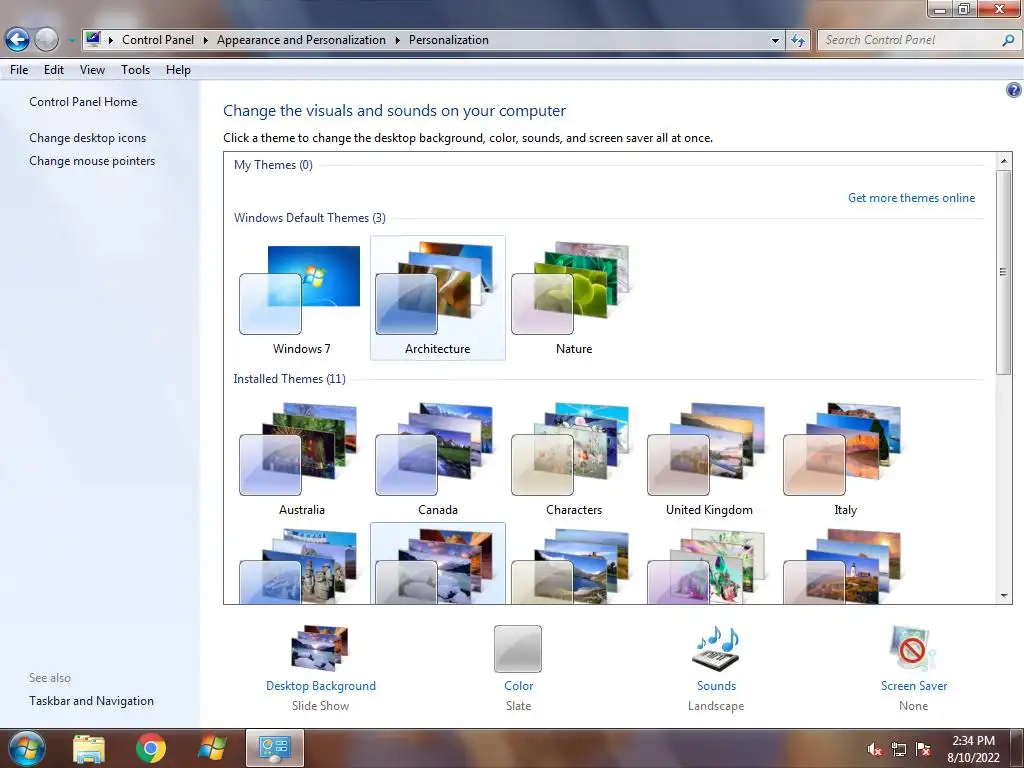Image resolution: width=1024 pixels, height=768 pixels.
Task: Apply the Canada theme
Action: tap(438, 459)
